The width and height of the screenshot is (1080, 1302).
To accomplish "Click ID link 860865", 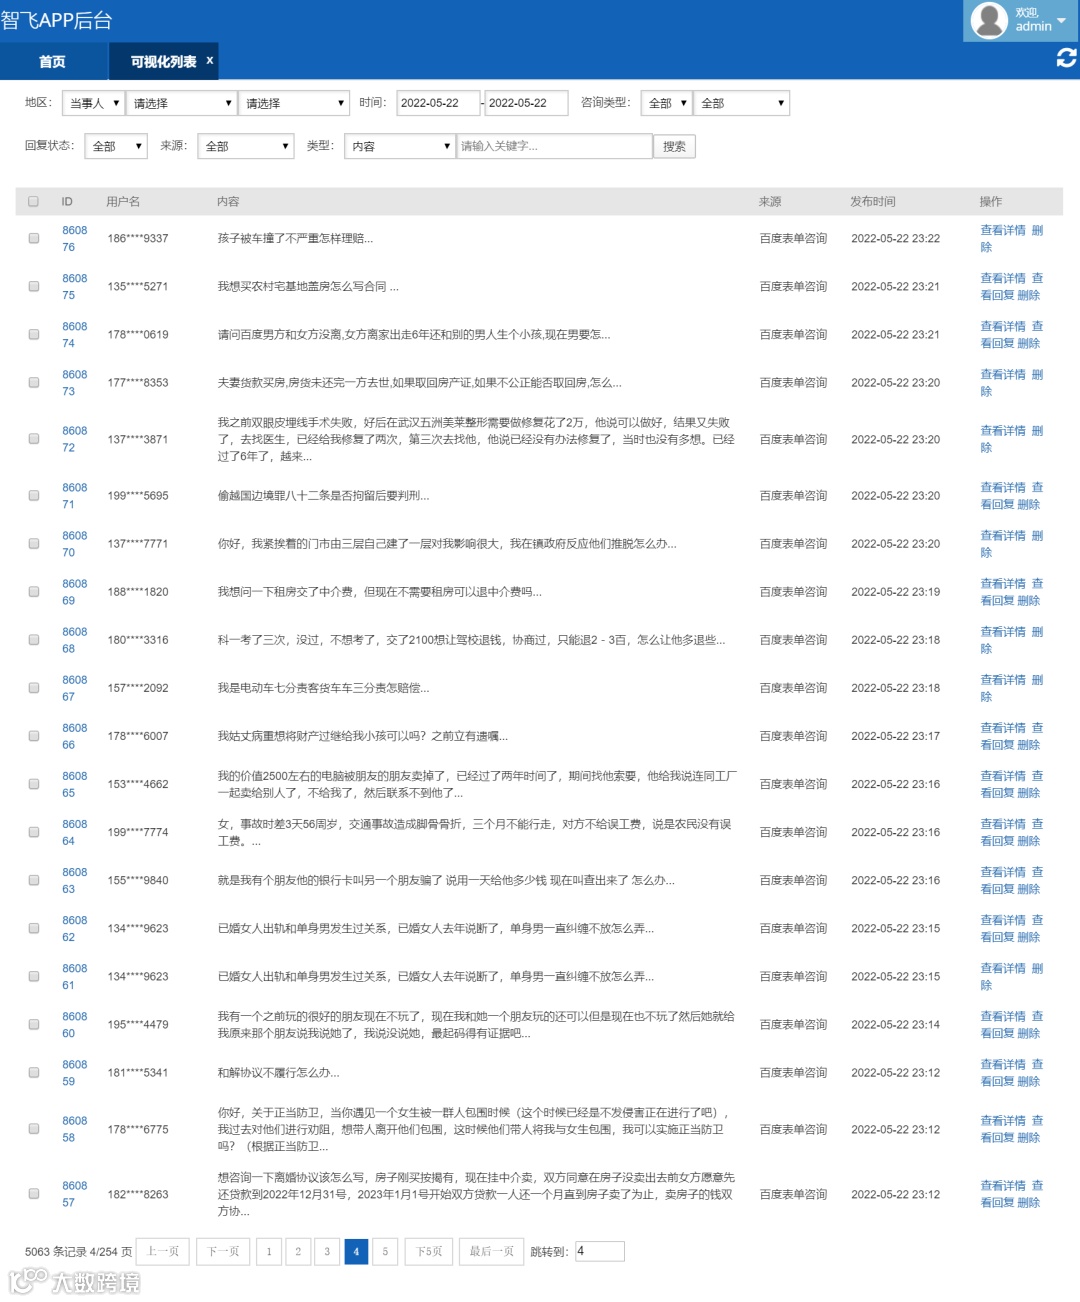I will click(74, 785).
